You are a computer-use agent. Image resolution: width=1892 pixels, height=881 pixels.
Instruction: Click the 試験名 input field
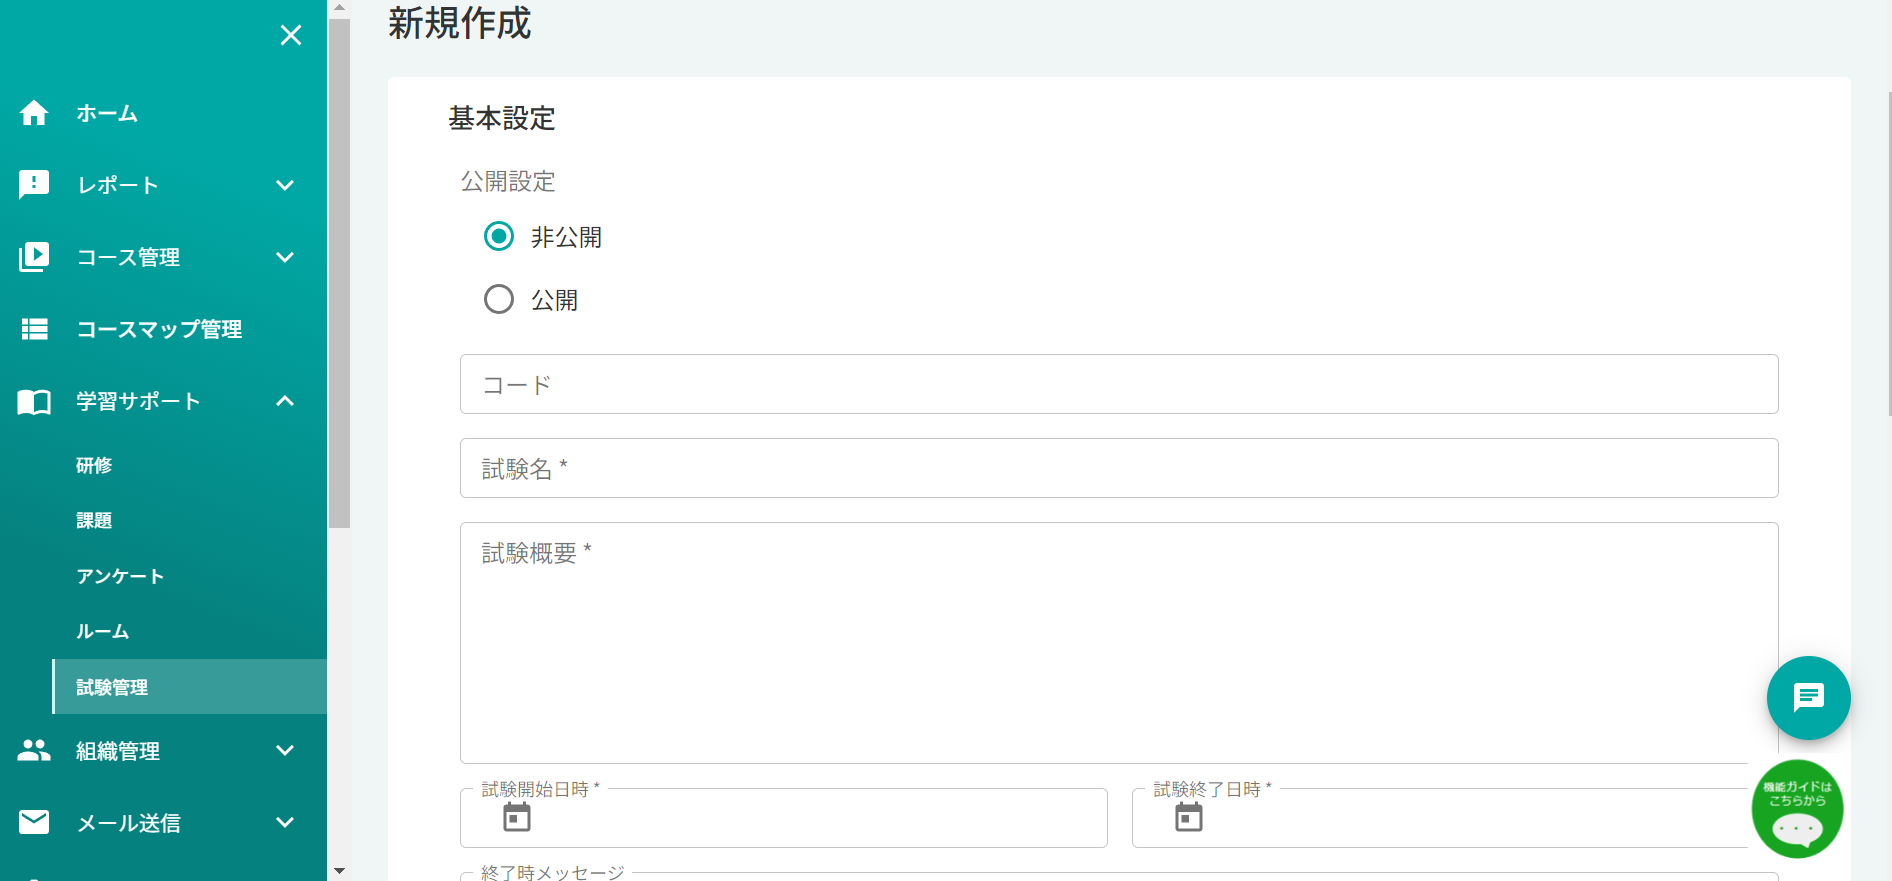pos(1119,468)
